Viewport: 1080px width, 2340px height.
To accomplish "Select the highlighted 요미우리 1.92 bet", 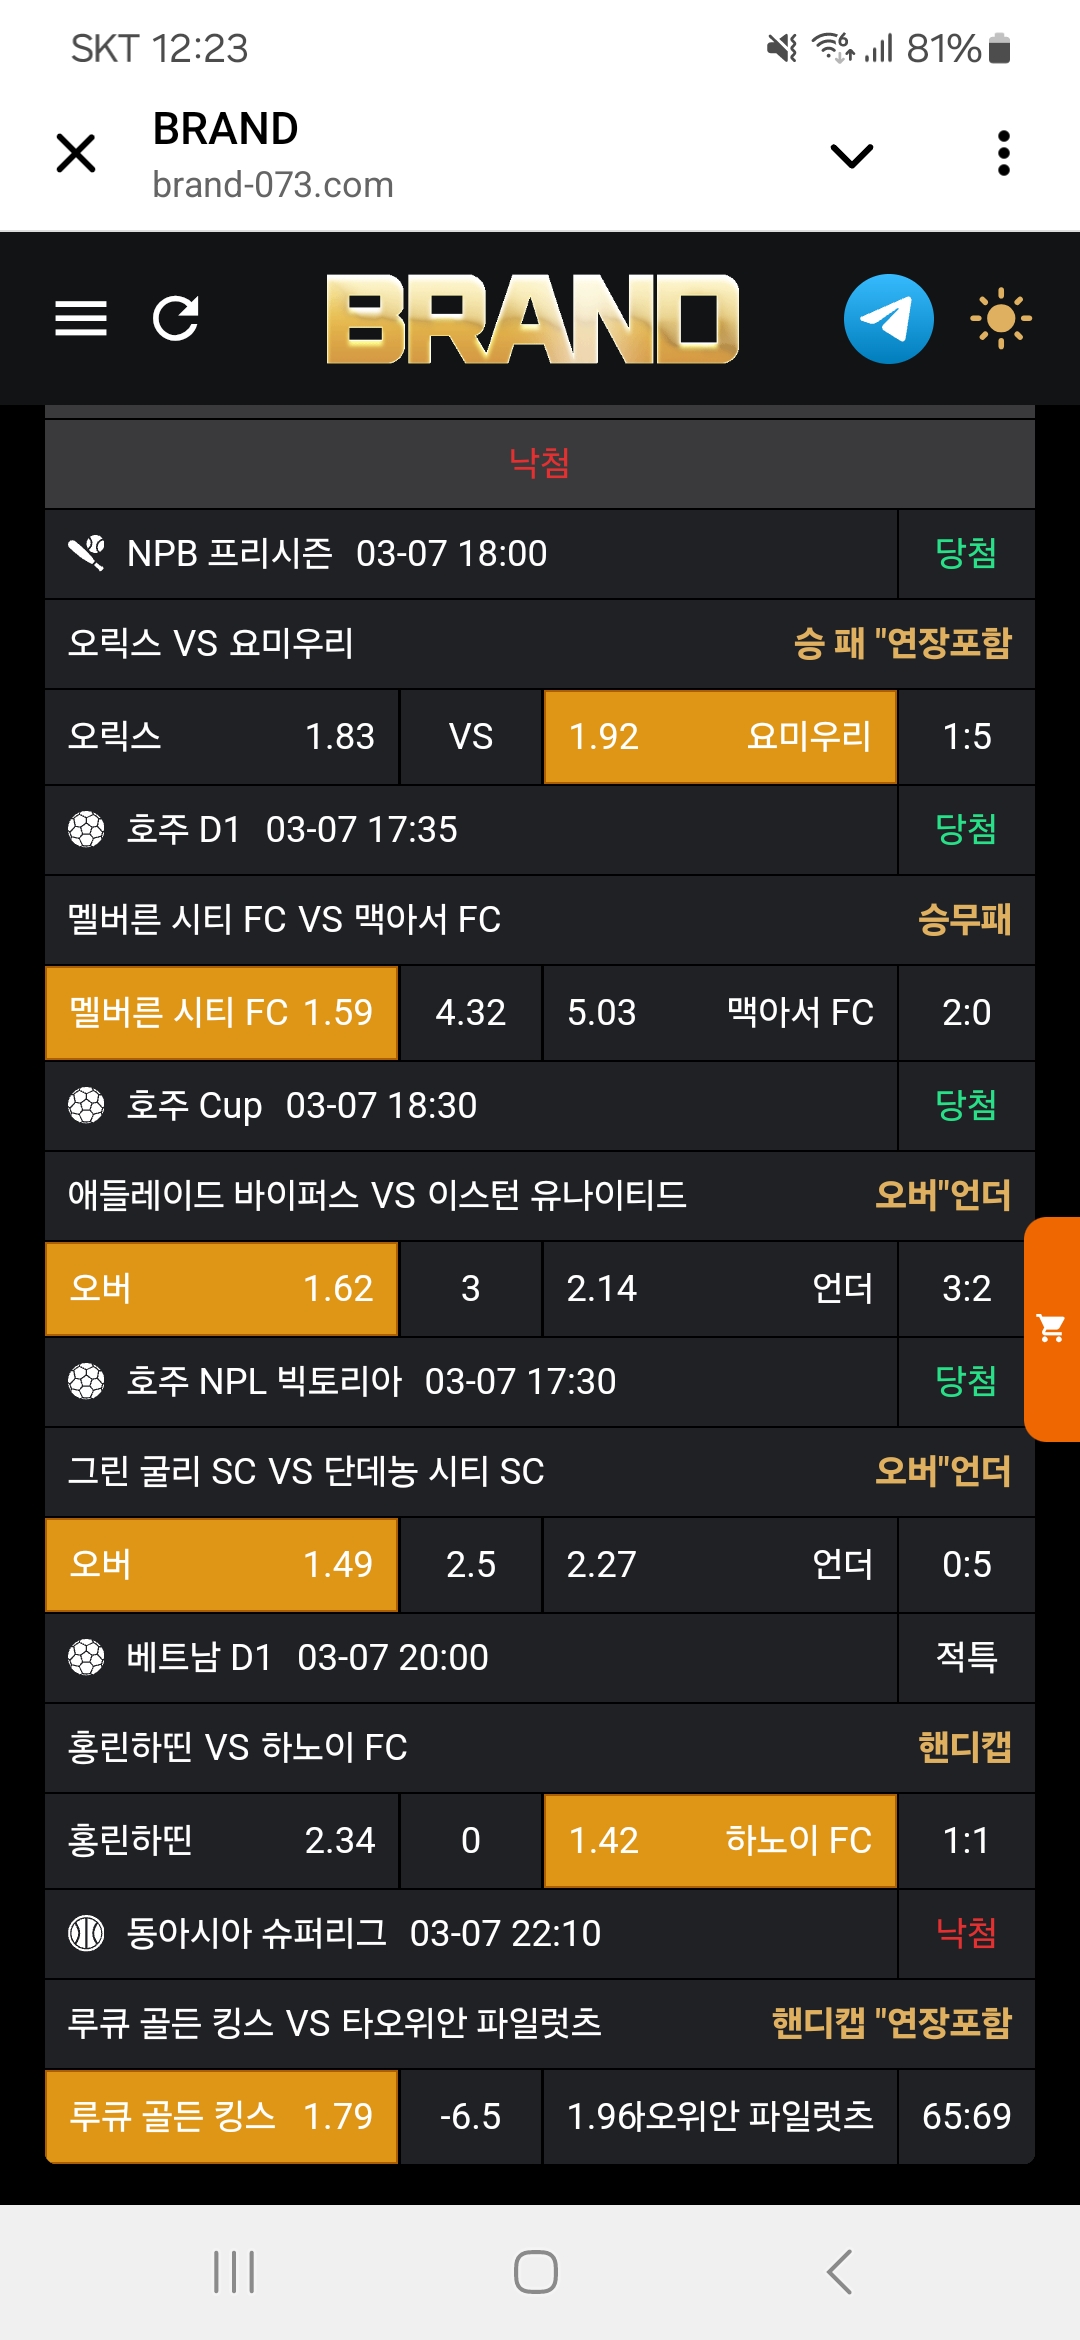I will 720,737.
